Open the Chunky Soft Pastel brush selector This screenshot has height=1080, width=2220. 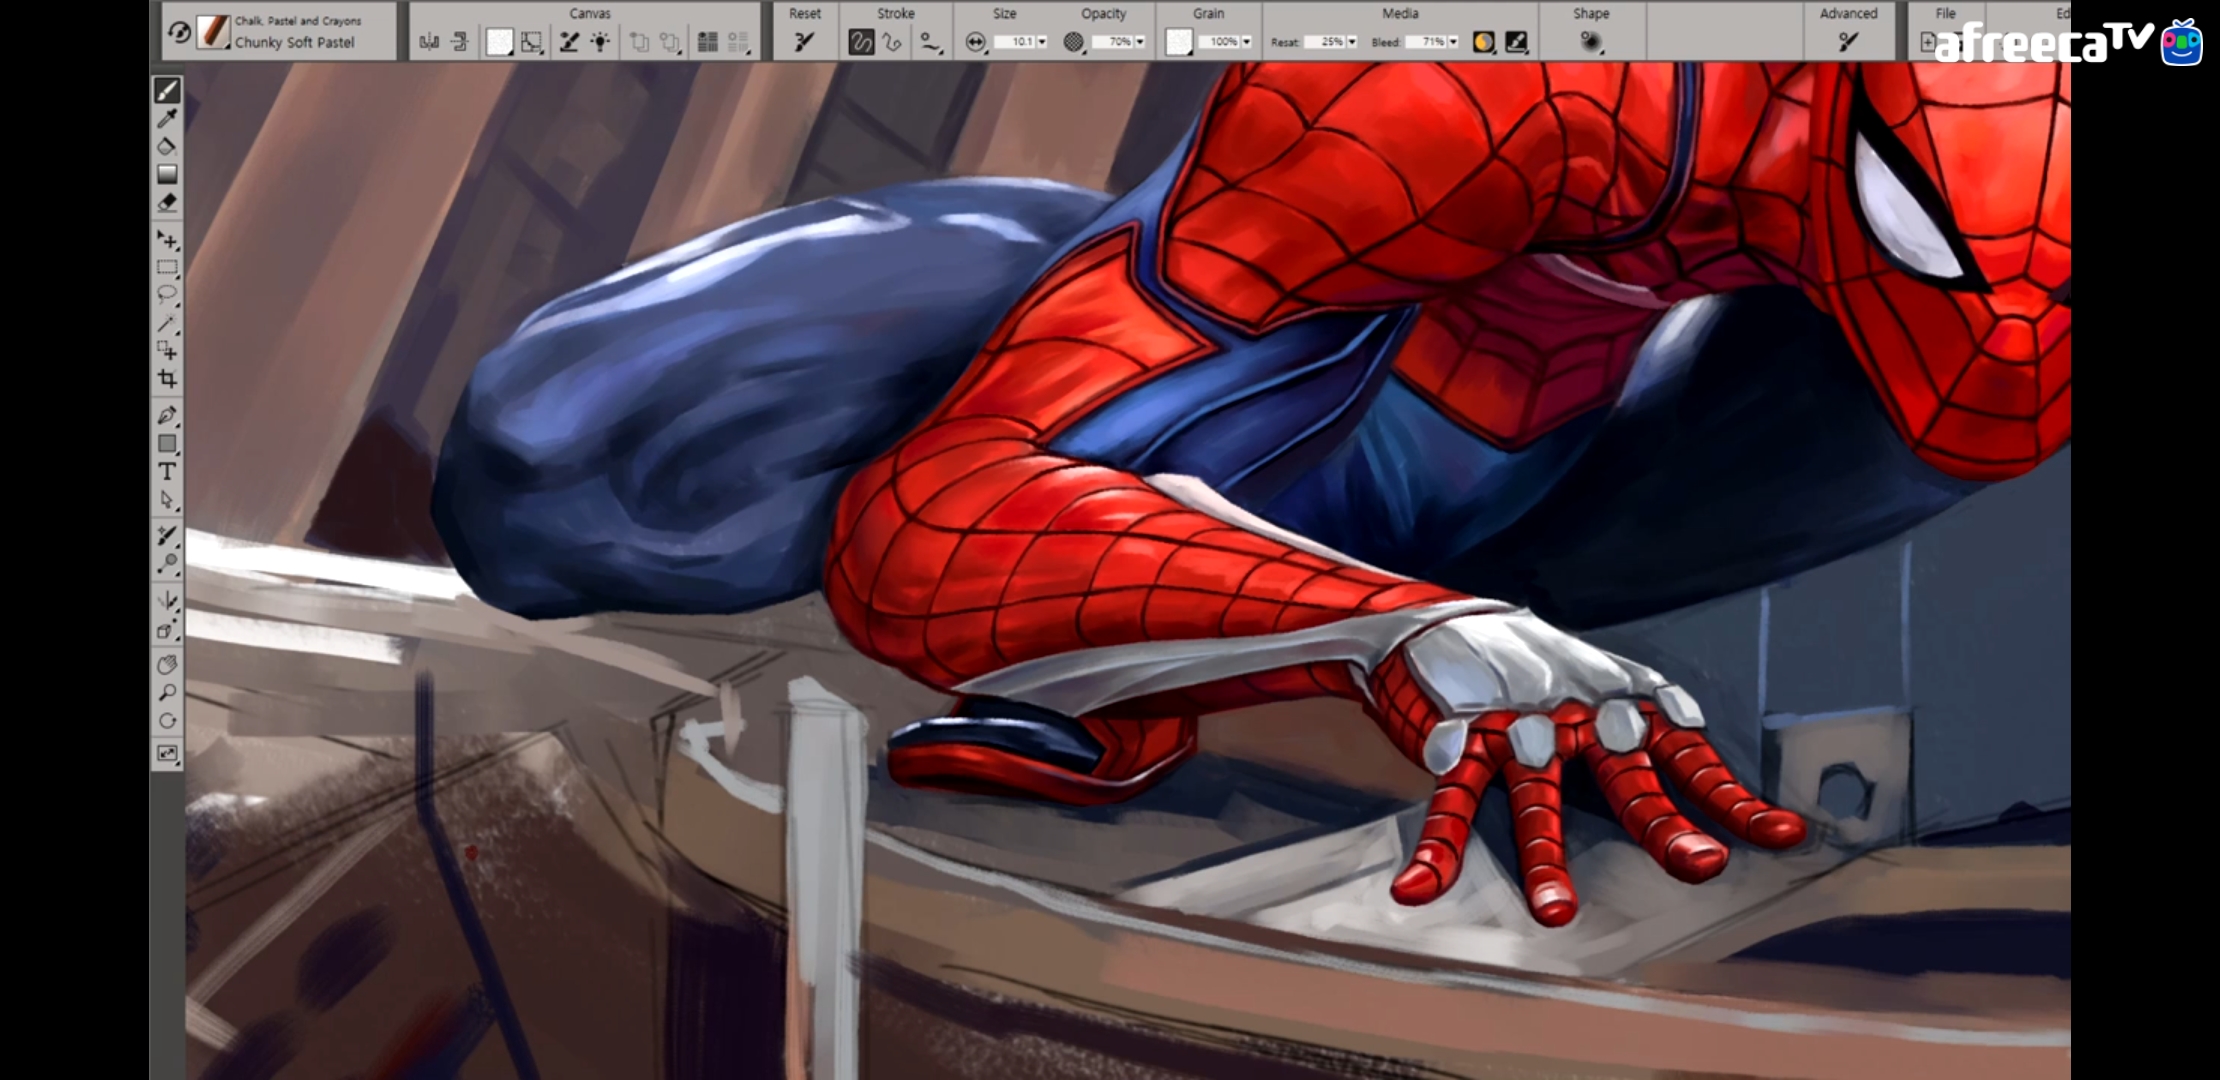click(212, 32)
